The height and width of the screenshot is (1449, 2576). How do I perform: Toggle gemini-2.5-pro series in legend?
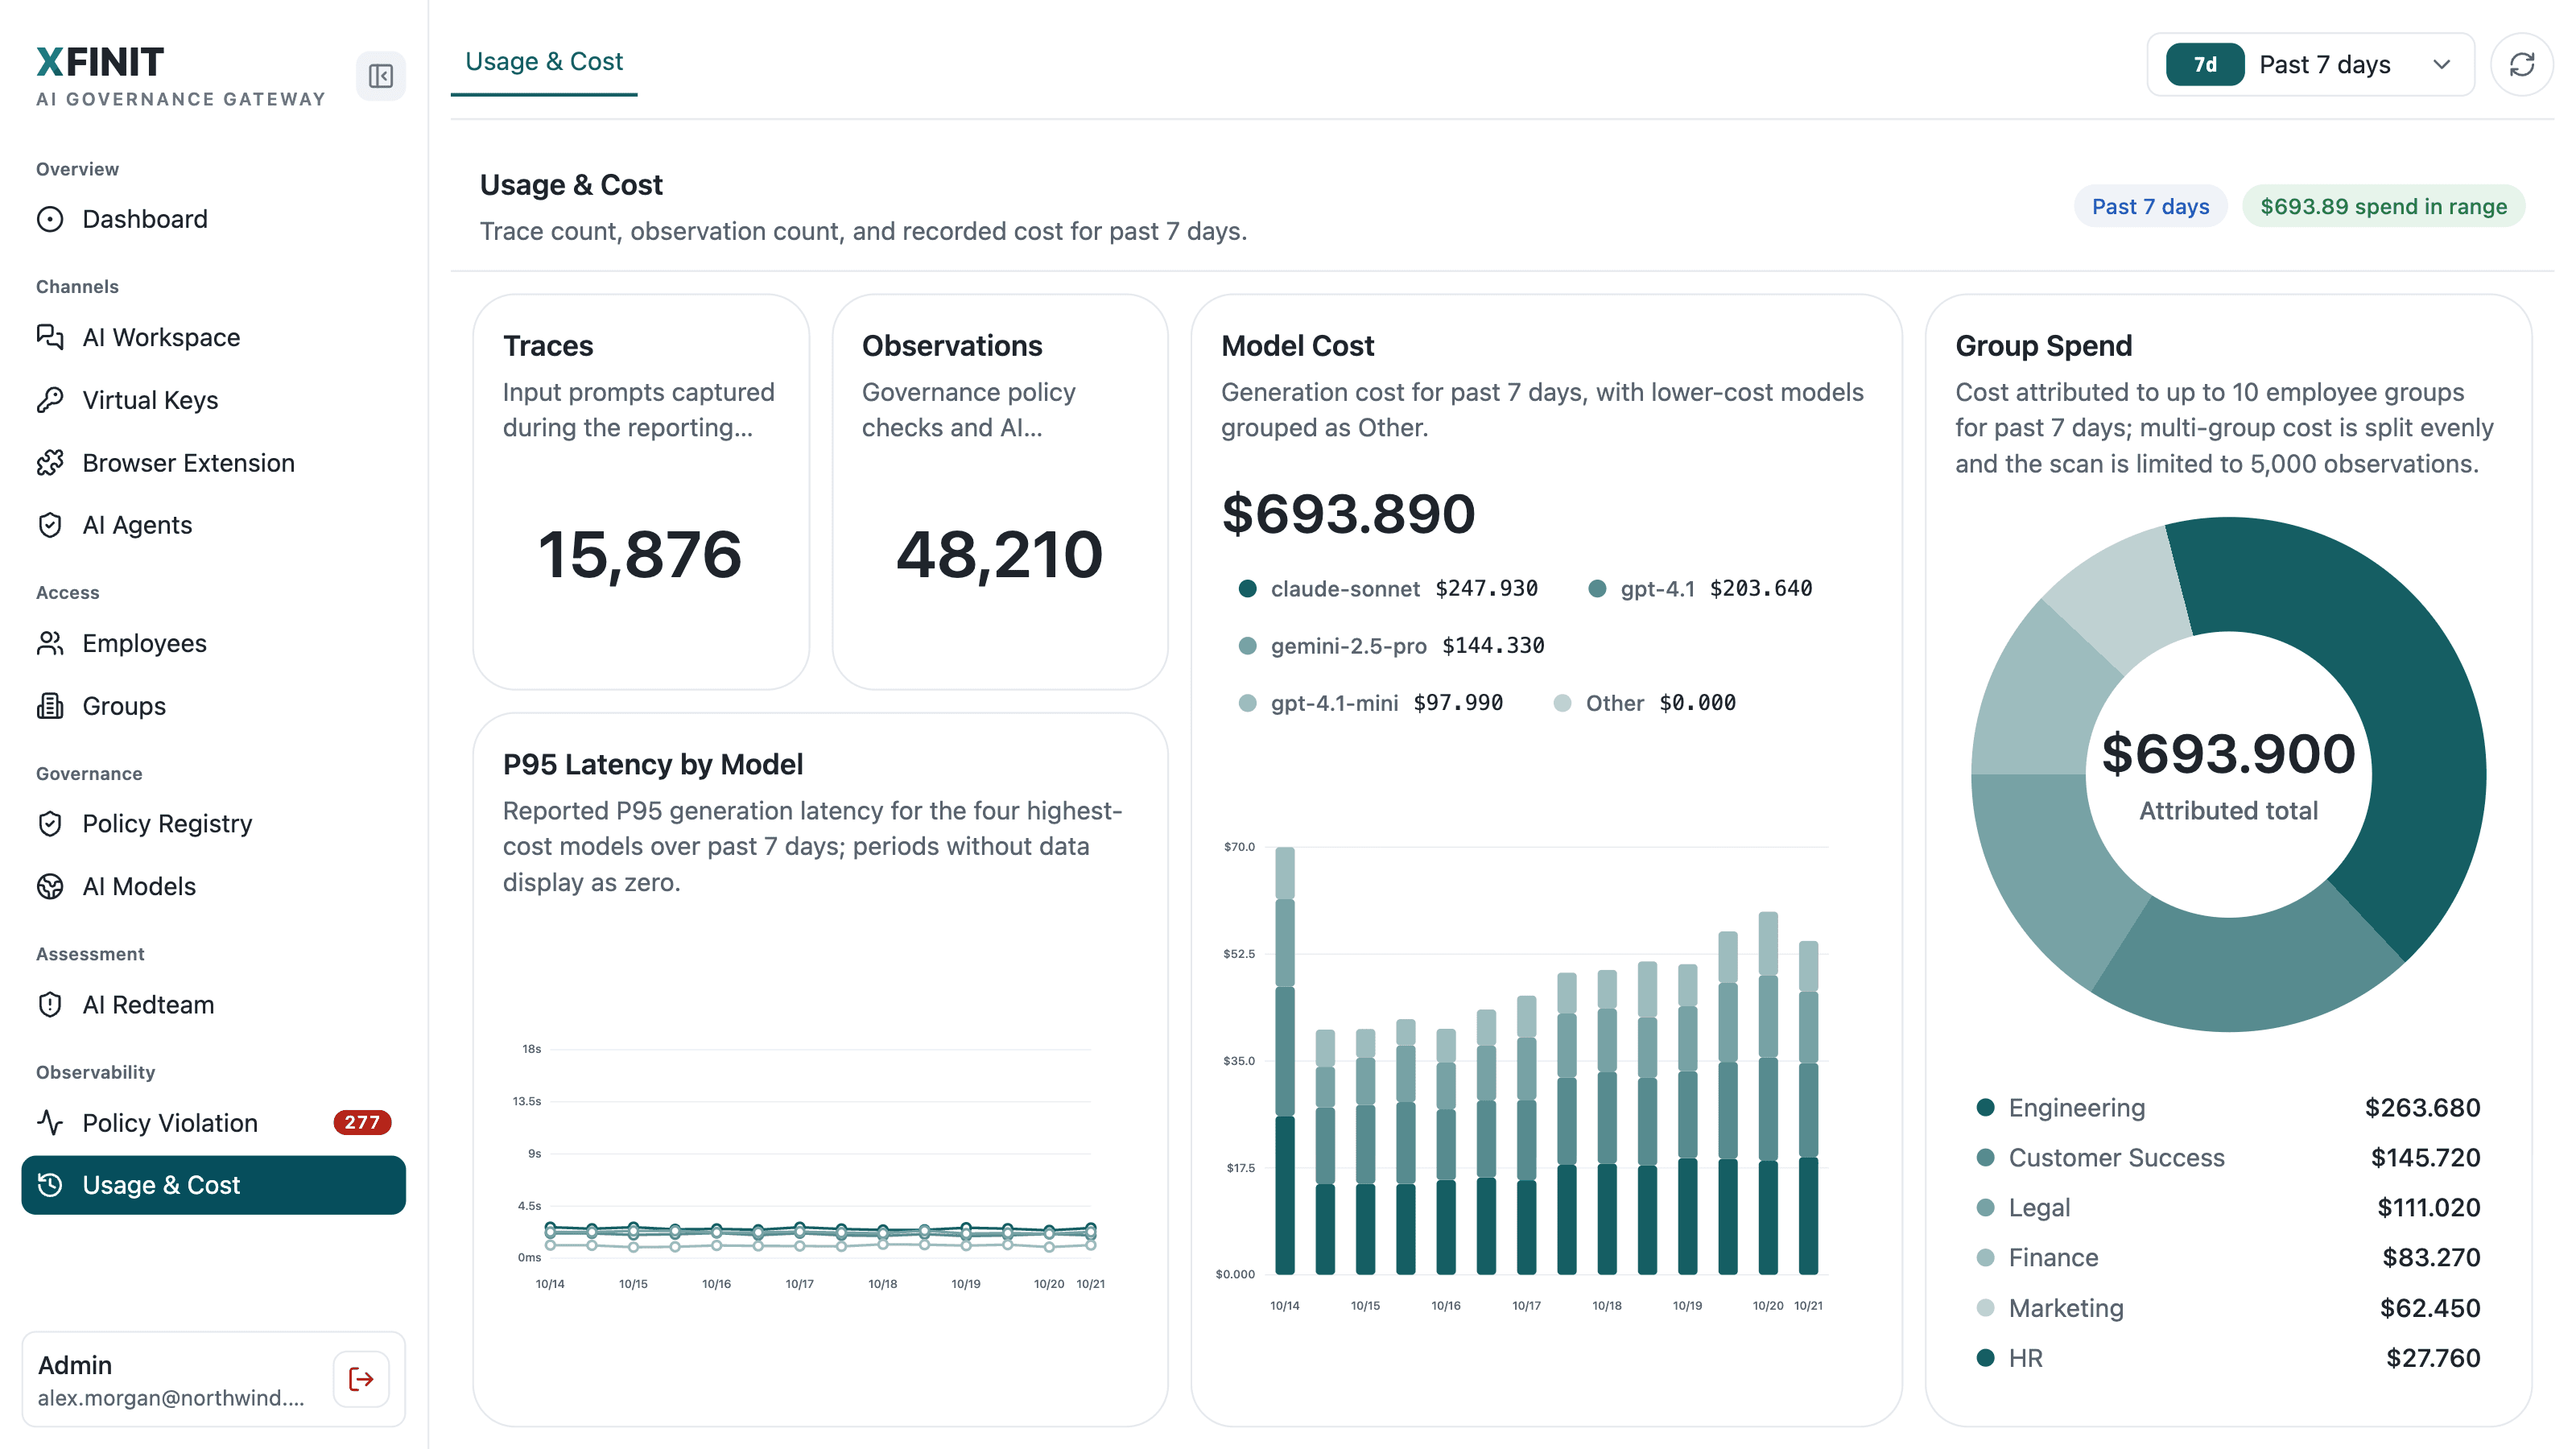(1391, 646)
